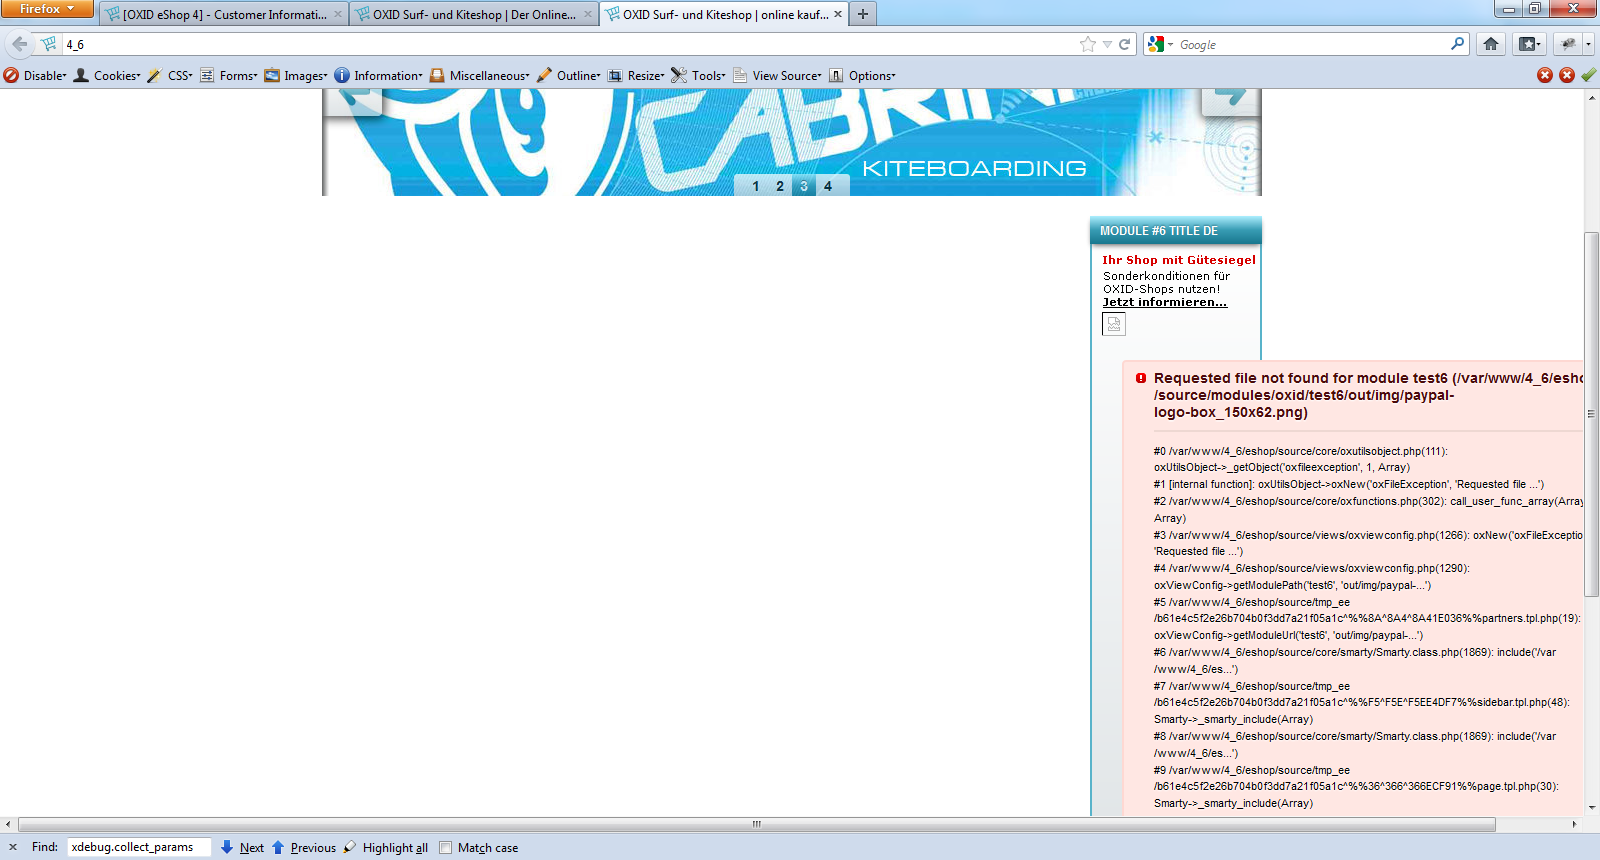Viewport: 1600px width, 860px height.
Task: Click the green checkmark validation icon
Action: [x=1589, y=75]
